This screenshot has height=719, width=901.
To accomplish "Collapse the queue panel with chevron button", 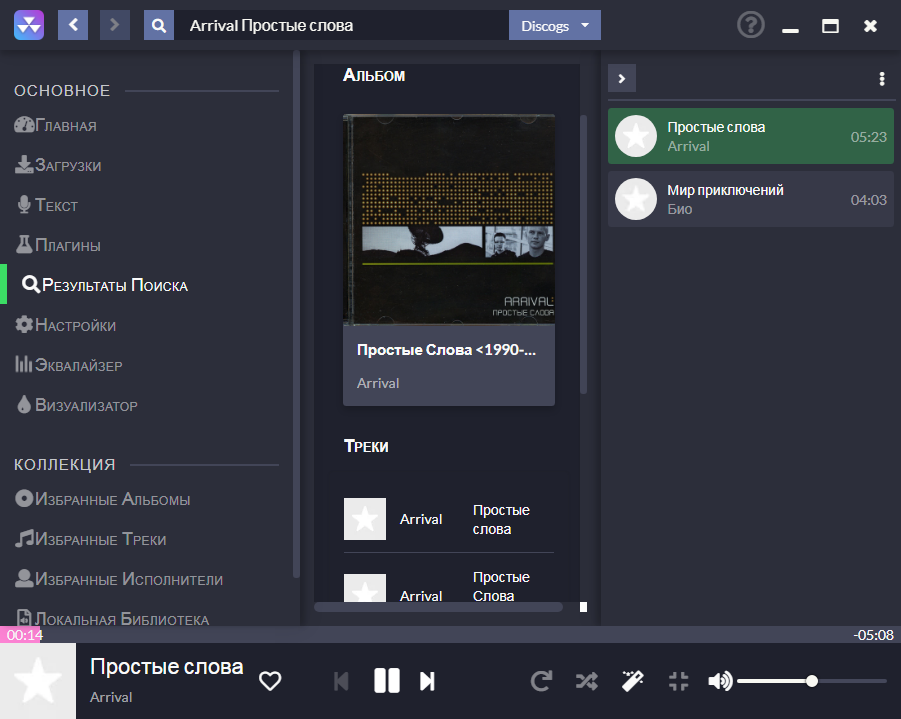I will click(x=622, y=78).
